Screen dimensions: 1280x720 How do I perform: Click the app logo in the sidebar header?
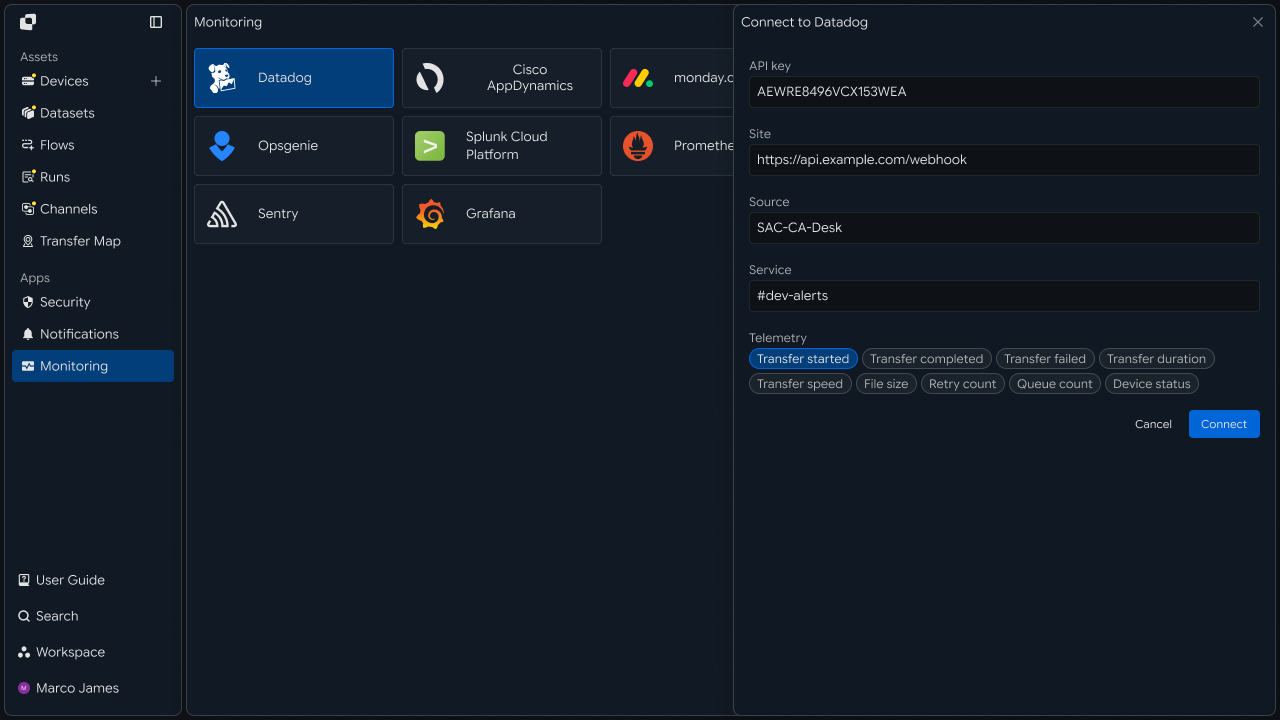(x=28, y=22)
